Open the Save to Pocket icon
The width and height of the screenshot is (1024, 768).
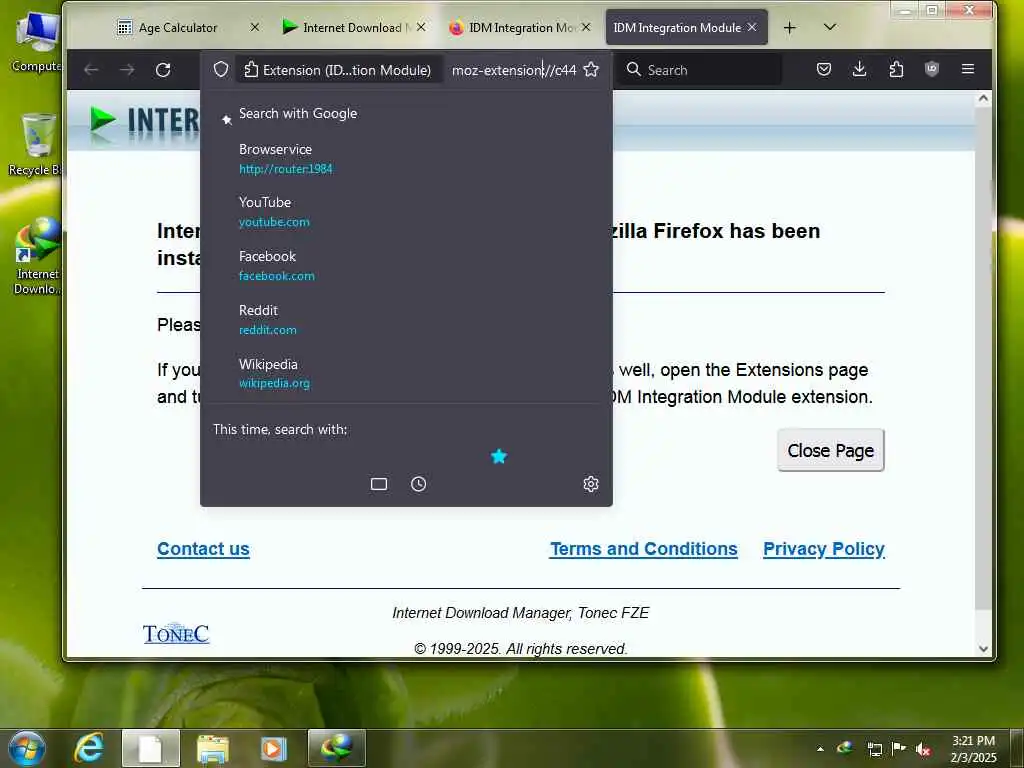pyautogui.click(x=824, y=69)
